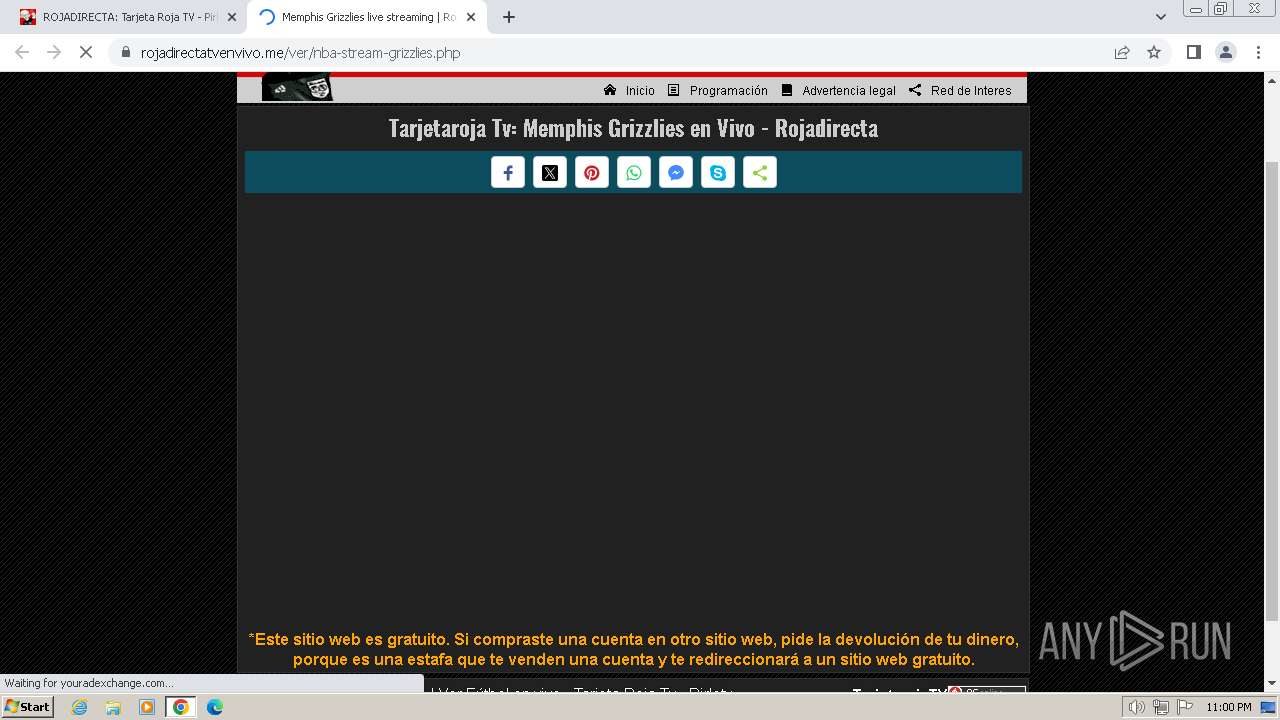
Task: Select Chrome in the taskbar
Action: 181,707
